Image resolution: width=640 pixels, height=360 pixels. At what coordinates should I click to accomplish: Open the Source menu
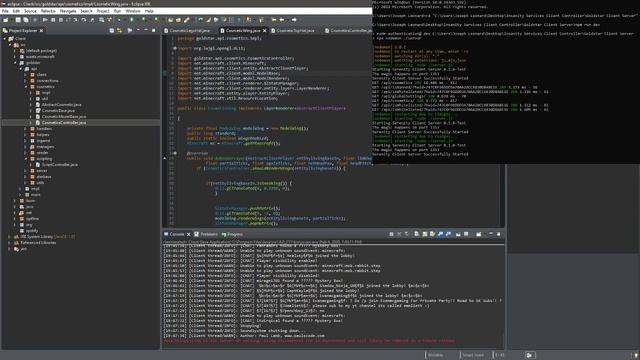30,11
